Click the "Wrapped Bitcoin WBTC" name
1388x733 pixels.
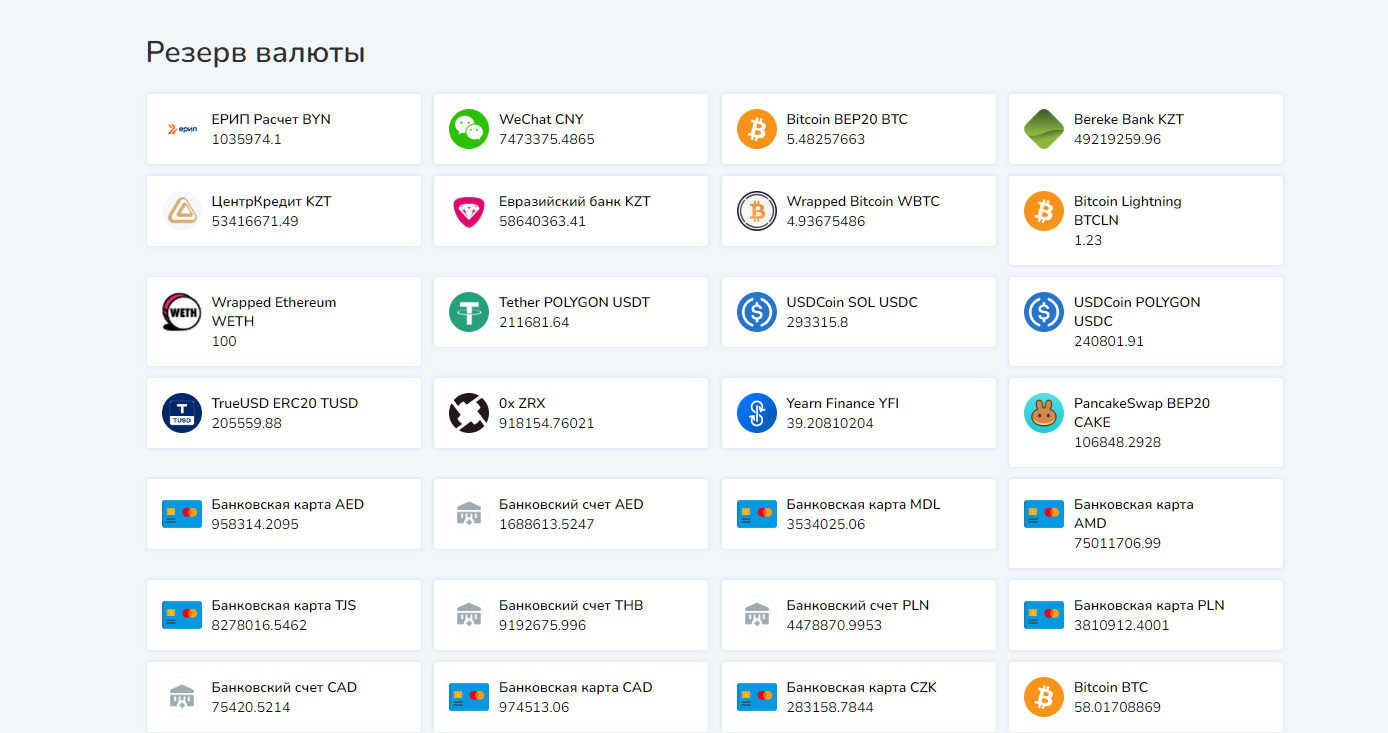click(863, 201)
